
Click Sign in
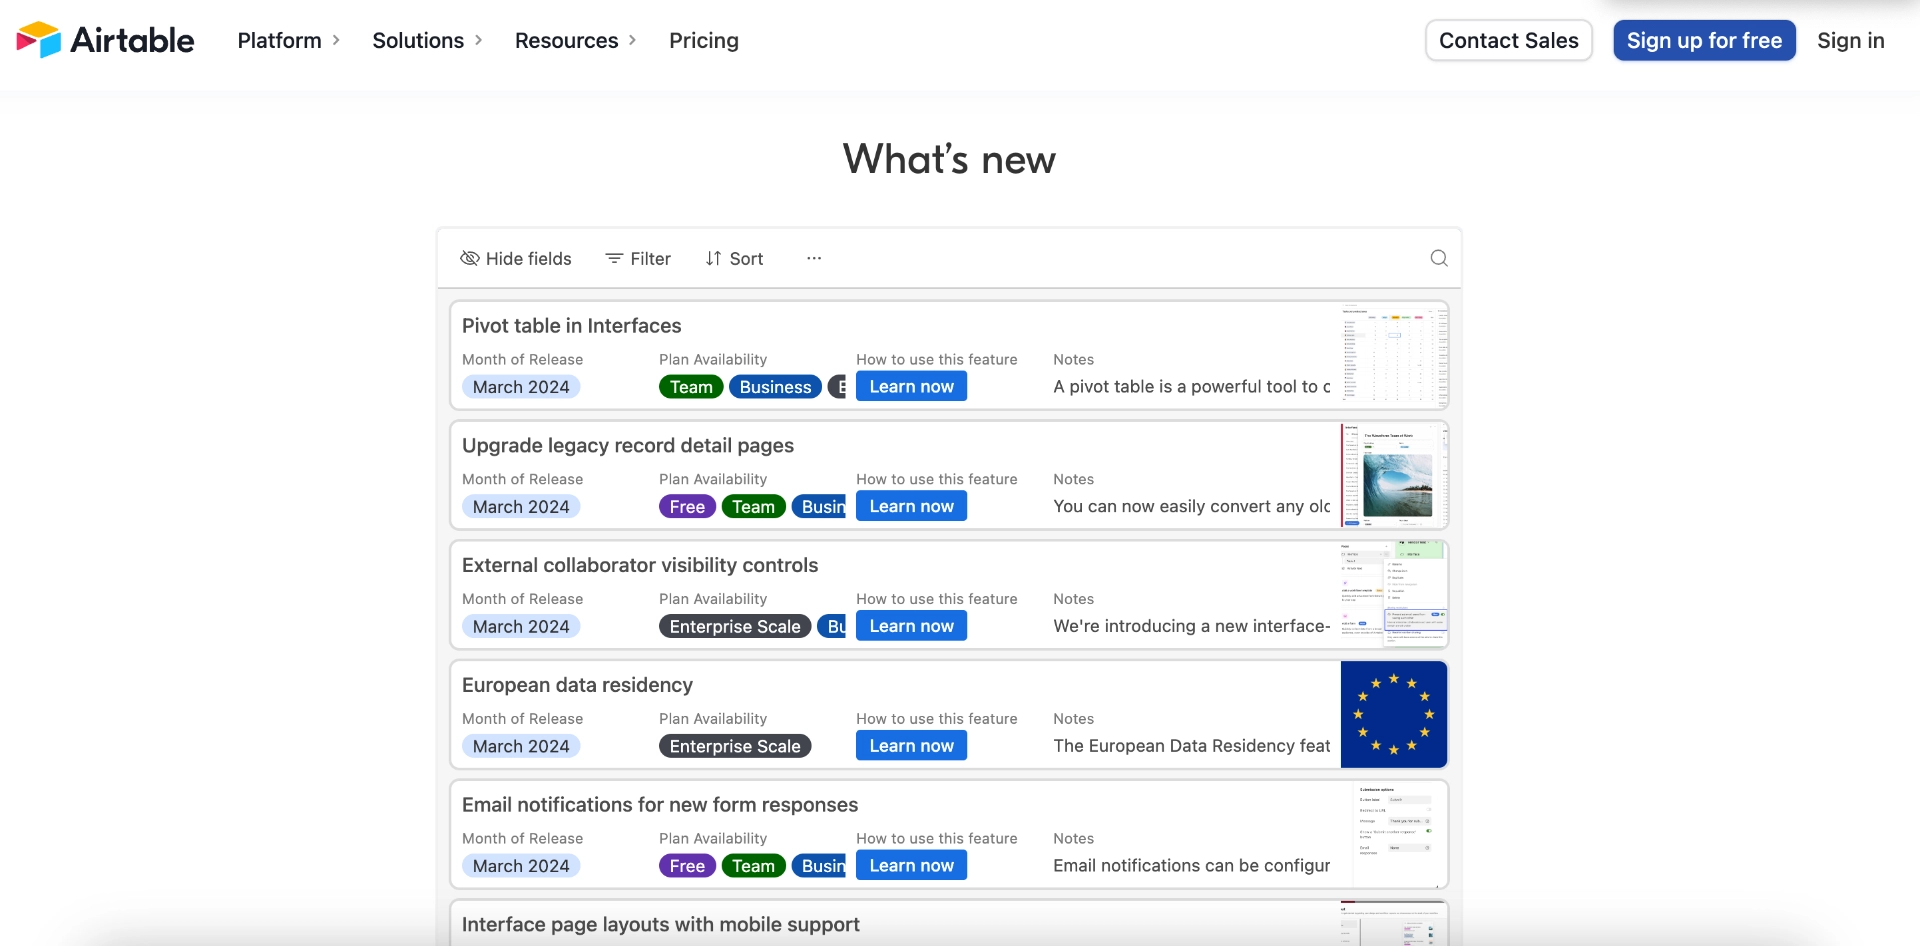1850,40
